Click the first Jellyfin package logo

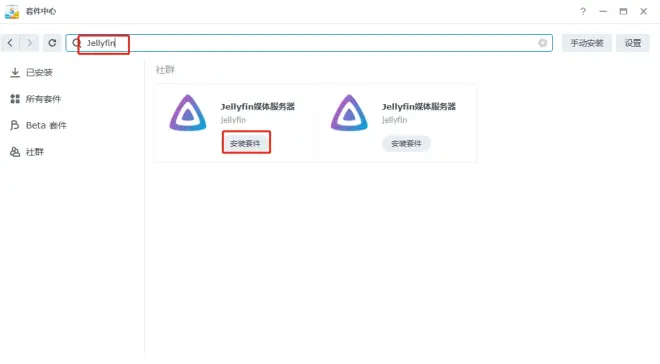coord(188,113)
